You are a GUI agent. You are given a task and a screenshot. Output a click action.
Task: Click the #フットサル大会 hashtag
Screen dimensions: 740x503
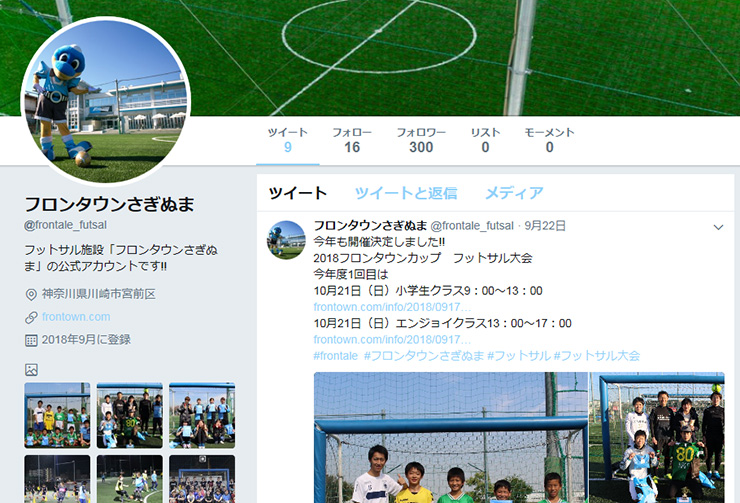pos(597,356)
